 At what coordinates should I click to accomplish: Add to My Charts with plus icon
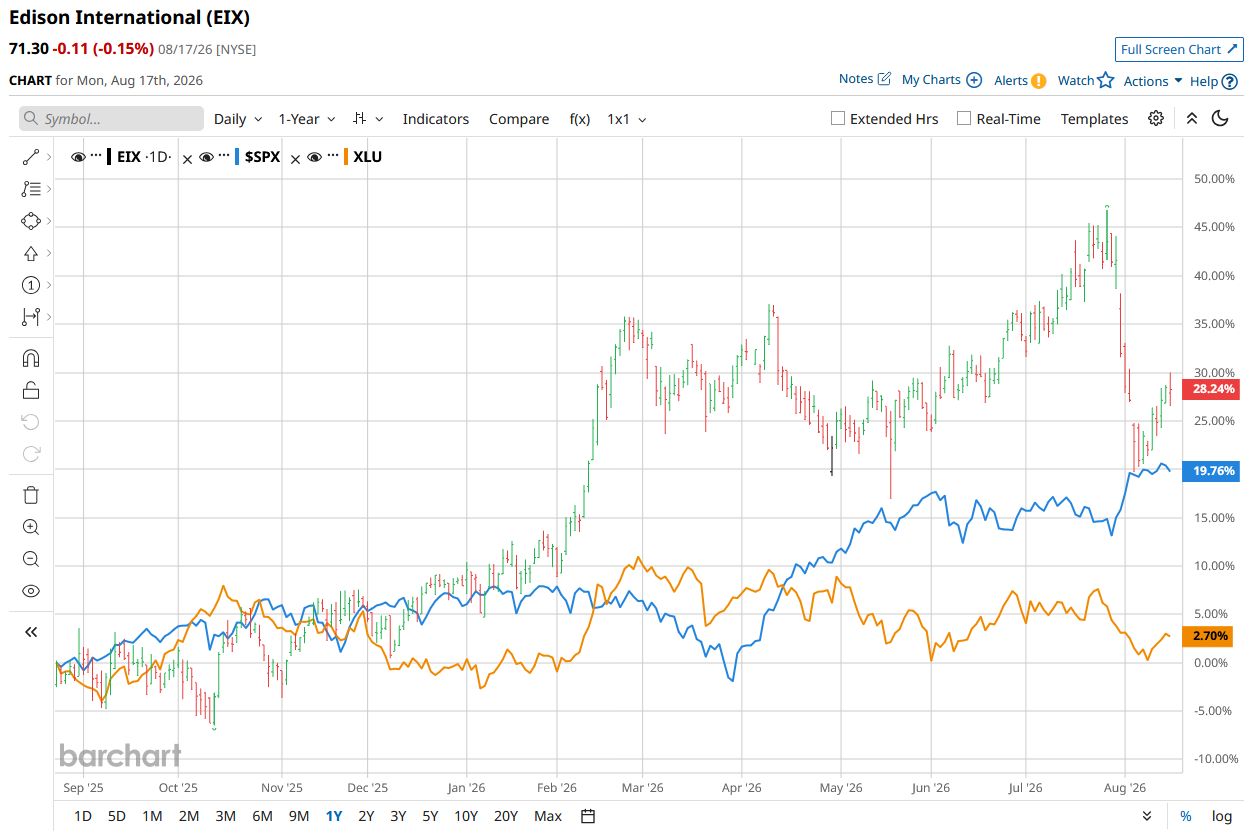click(974, 80)
